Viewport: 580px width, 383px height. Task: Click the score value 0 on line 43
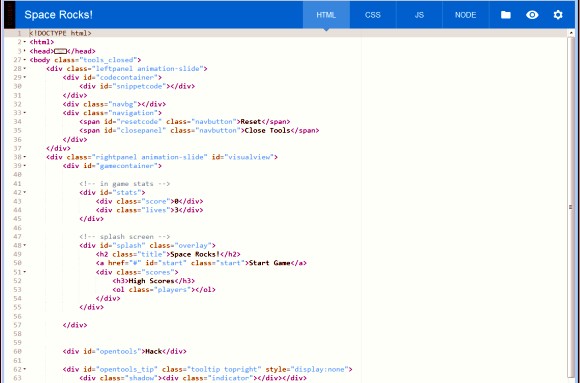tap(176, 201)
